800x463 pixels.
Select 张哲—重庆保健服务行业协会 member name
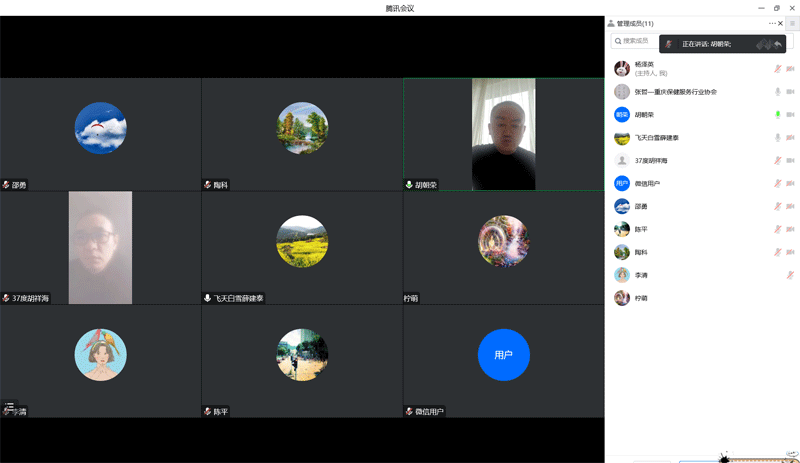pyautogui.click(x=676, y=92)
